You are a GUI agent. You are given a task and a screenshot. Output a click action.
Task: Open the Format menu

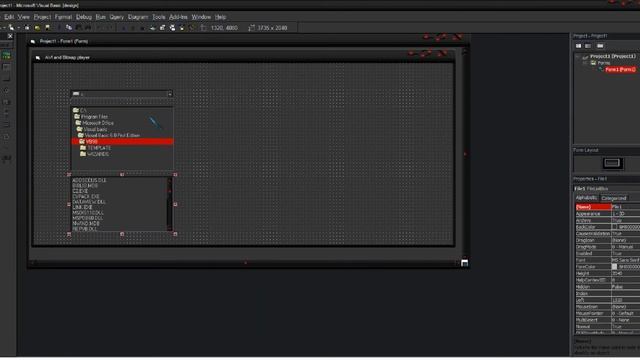[x=63, y=17]
